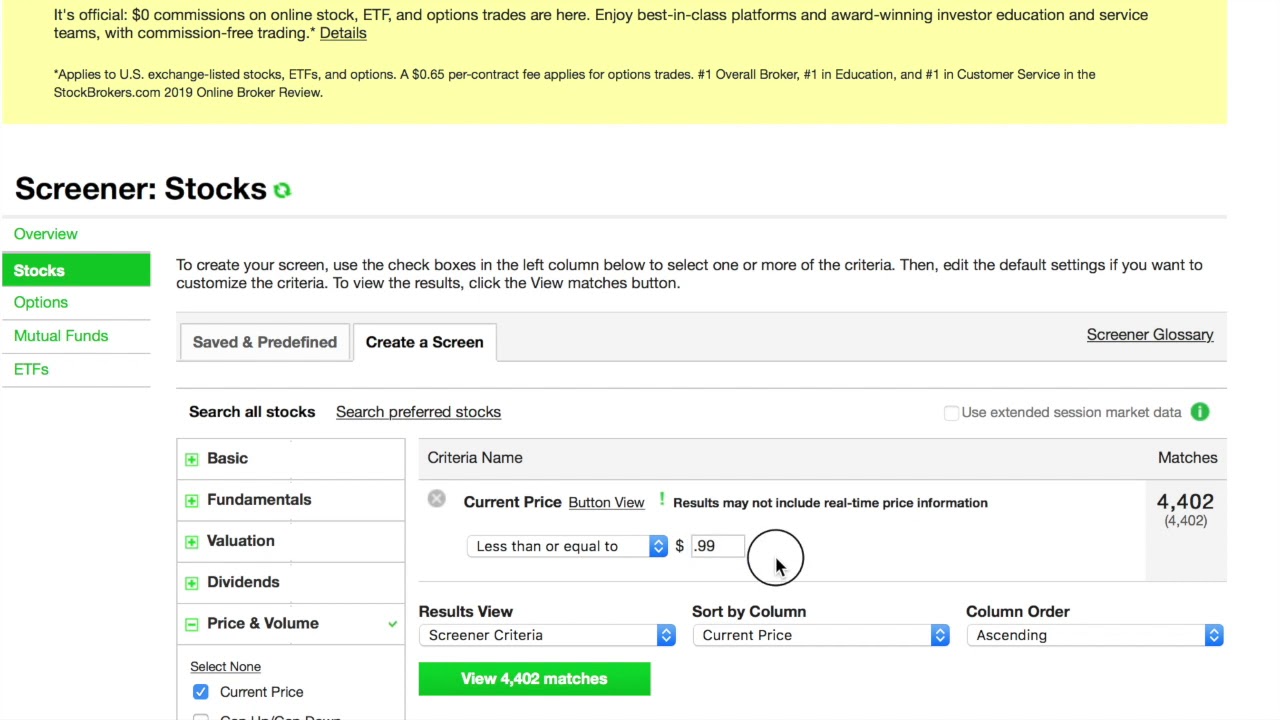
Task: Open Options in the left sidebar
Action: (41, 302)
